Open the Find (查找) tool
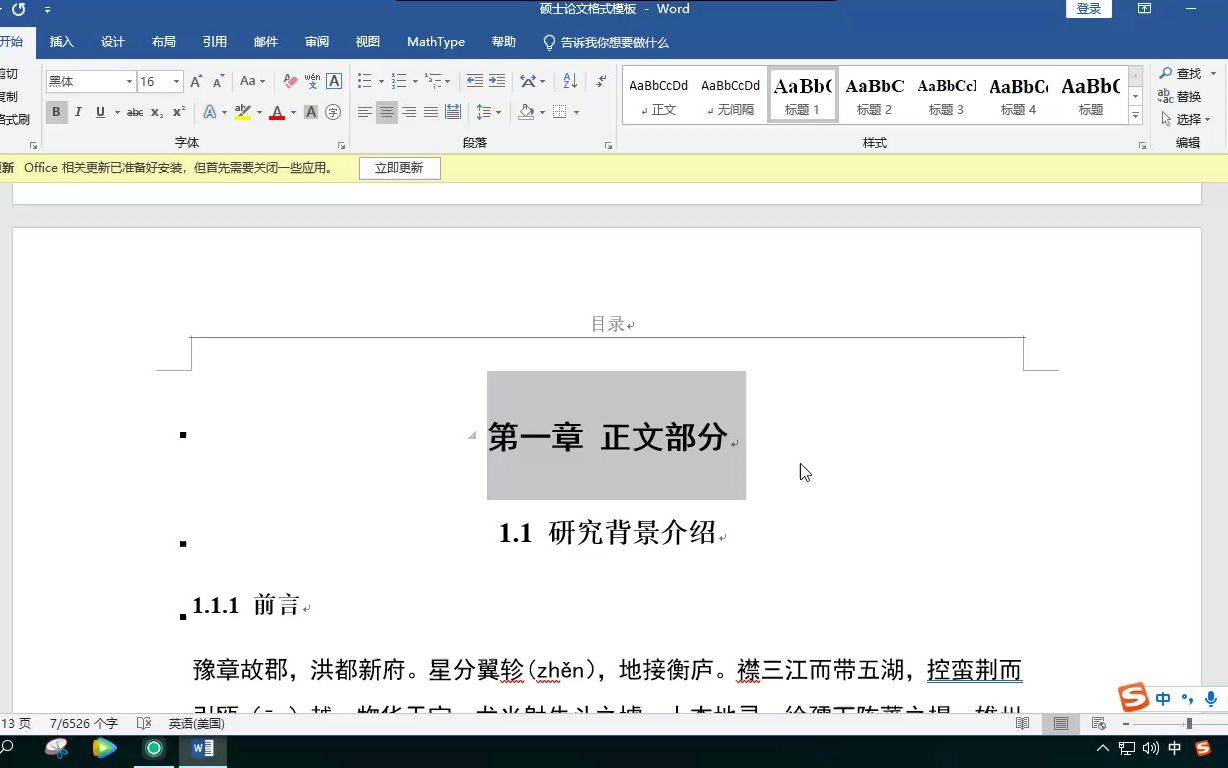Screen dimensions: 1228x768 (x=1184, y=73)
